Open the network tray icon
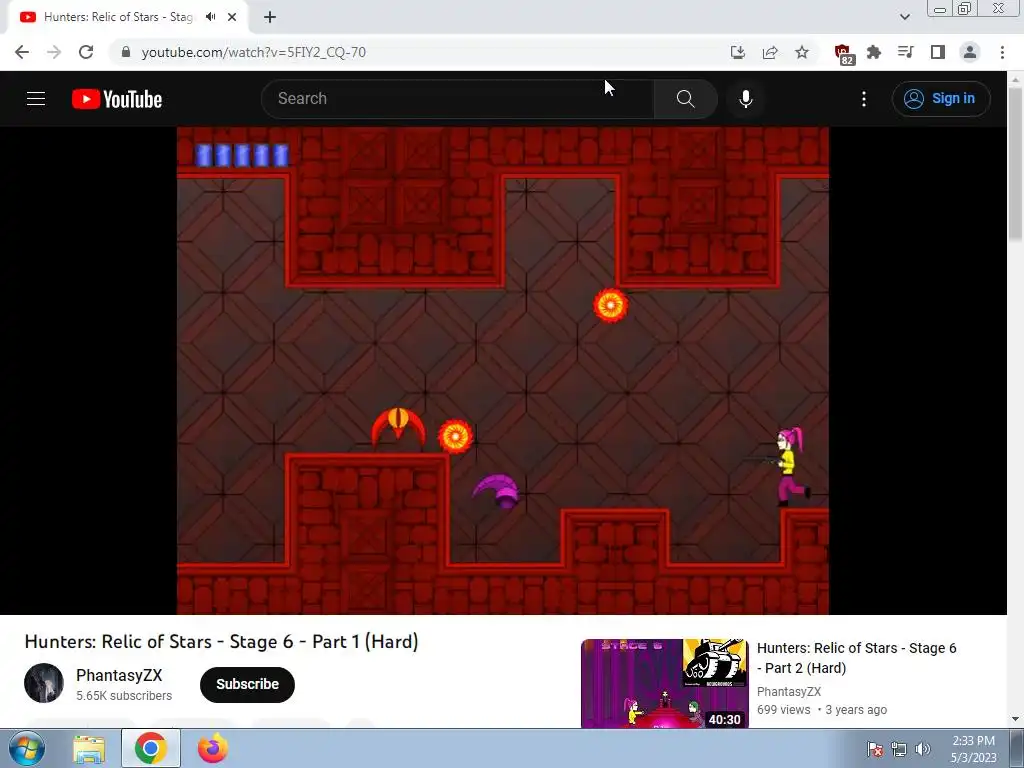The height and width of the screenshot is (768, 1024). coord(899,749)
